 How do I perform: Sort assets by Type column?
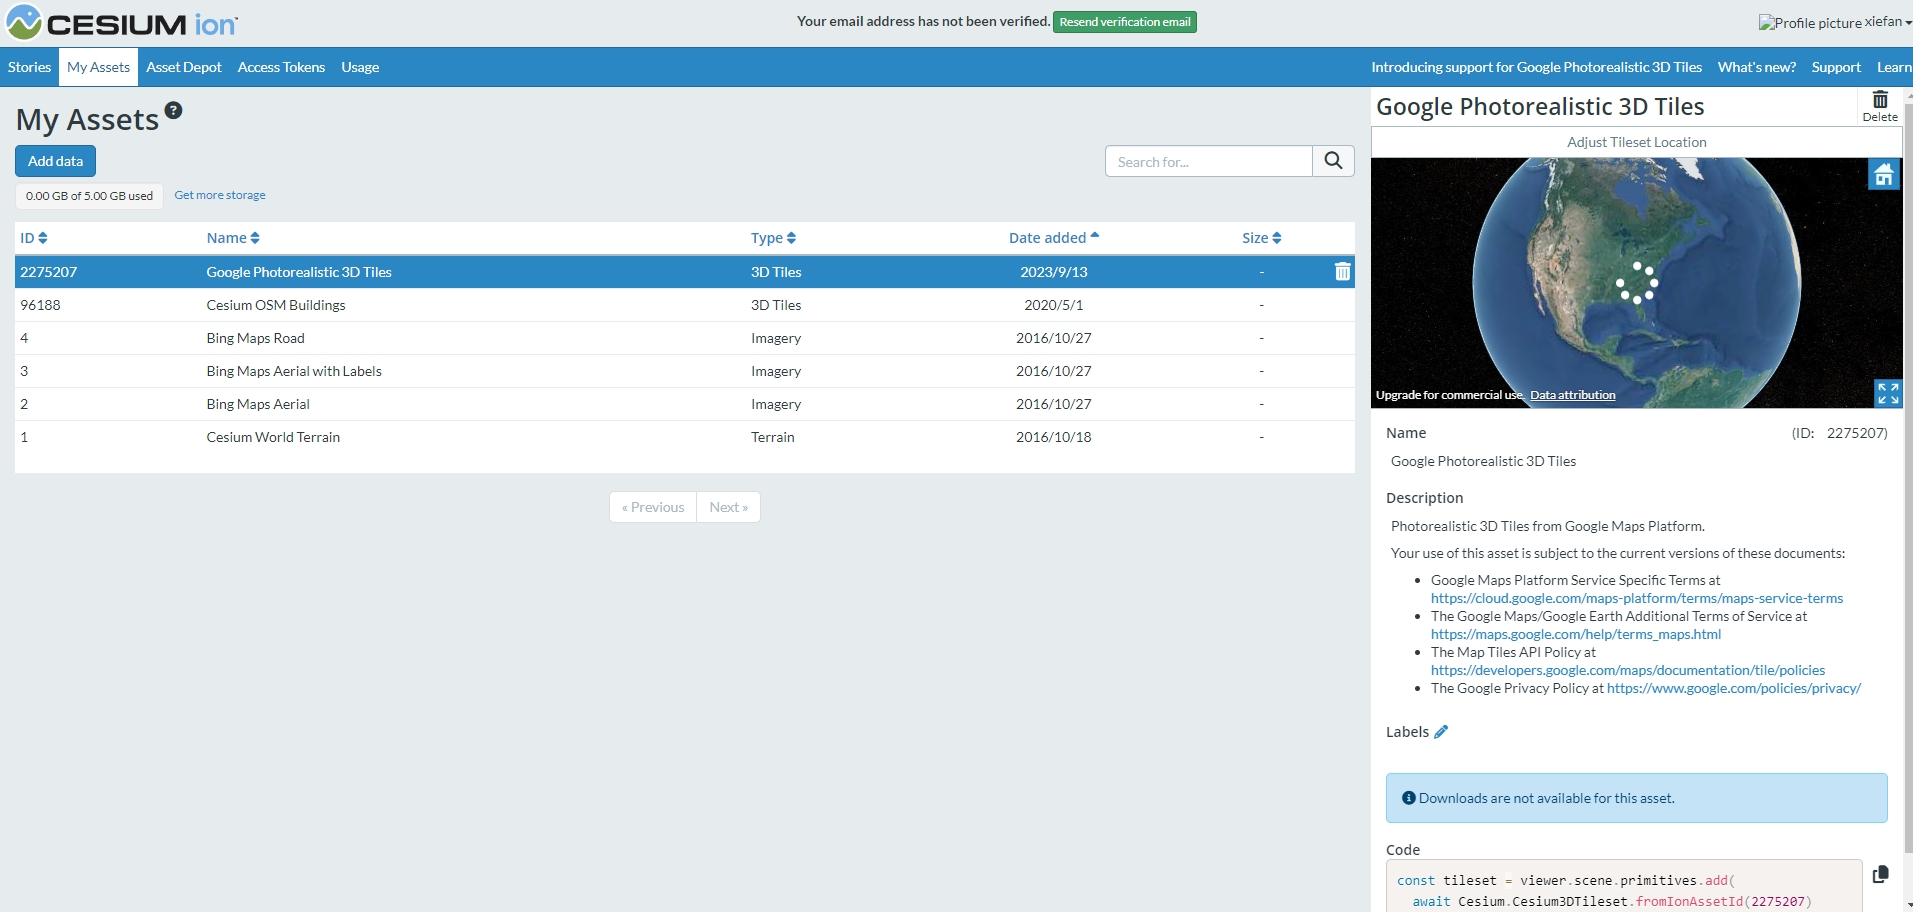(773, 238)
